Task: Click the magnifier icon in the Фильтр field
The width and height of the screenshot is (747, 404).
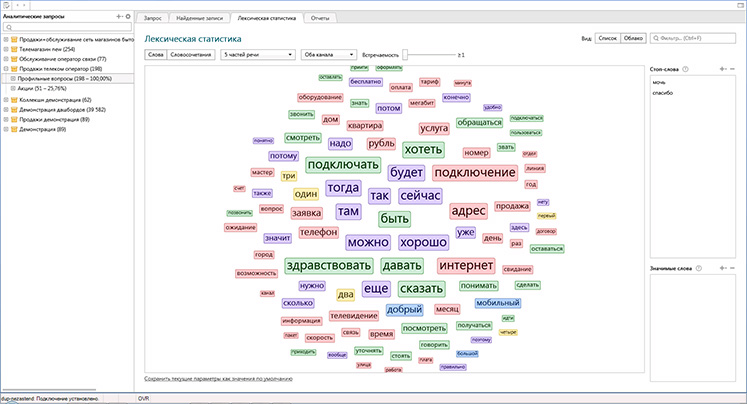Action: pos(656,38)
